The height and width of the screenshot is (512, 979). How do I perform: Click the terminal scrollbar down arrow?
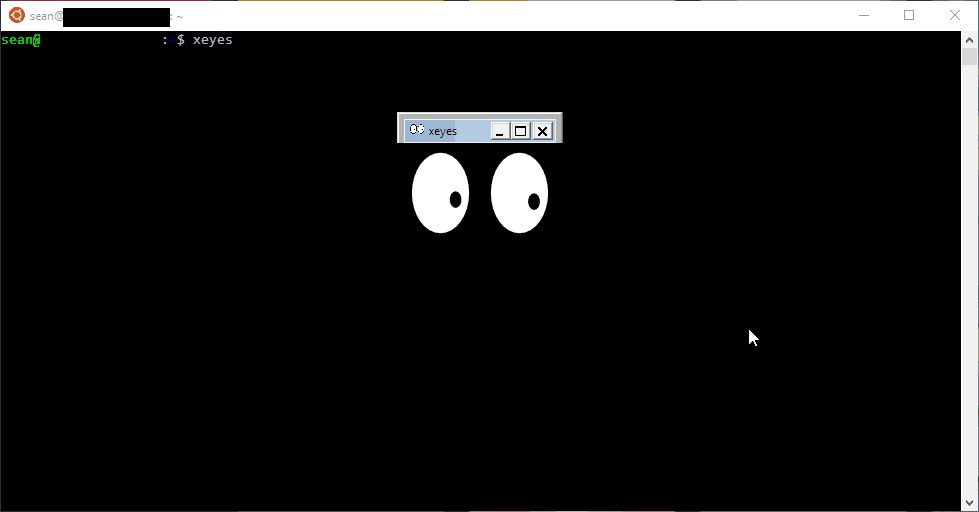tap(969, 503)
